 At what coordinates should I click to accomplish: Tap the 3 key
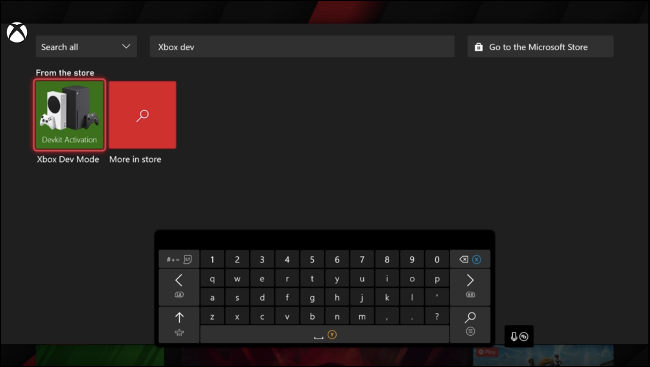[262, 259]
